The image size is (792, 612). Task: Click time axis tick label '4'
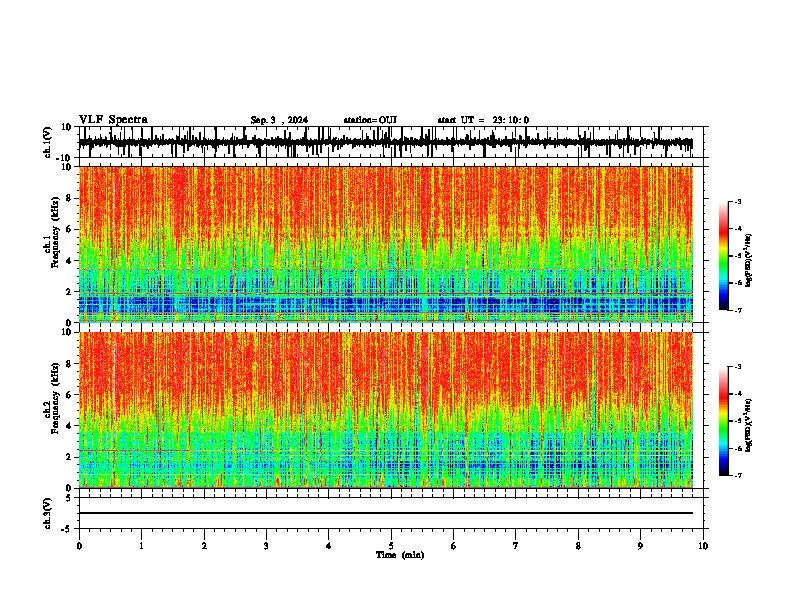coord(329,546)
